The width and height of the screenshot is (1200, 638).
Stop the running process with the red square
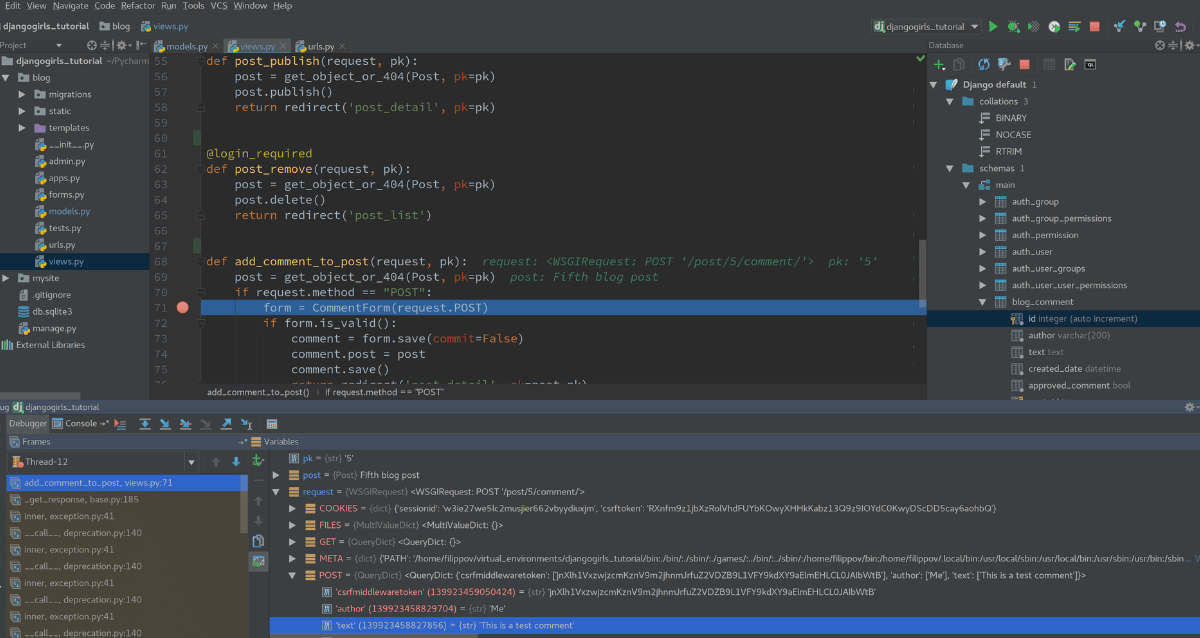pos(1094,26)
